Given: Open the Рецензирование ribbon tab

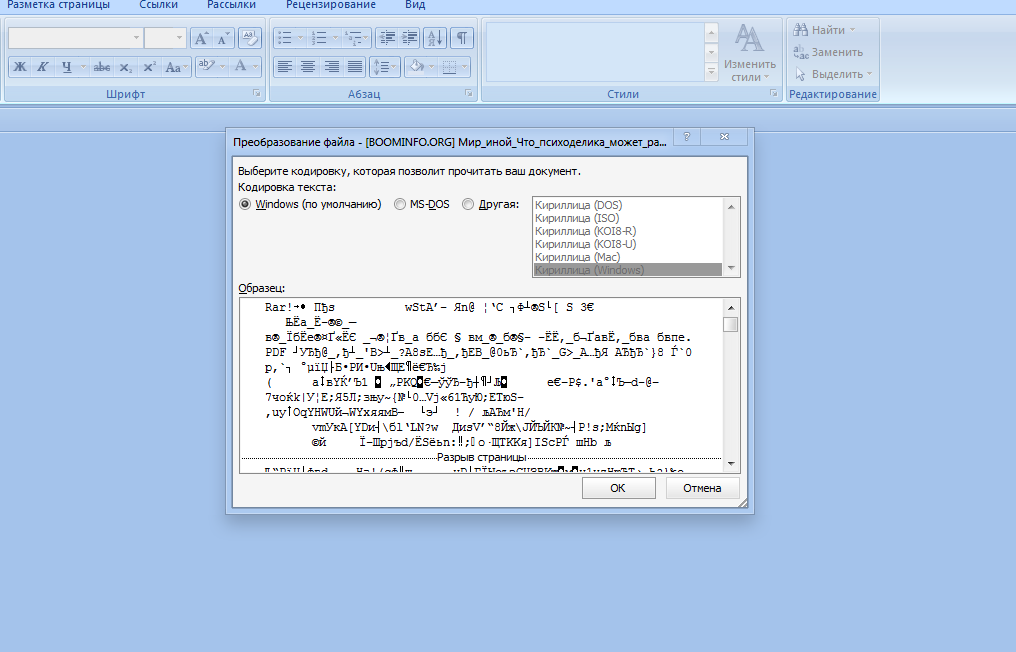Looking at the screenshot, I should click(330, 5).
